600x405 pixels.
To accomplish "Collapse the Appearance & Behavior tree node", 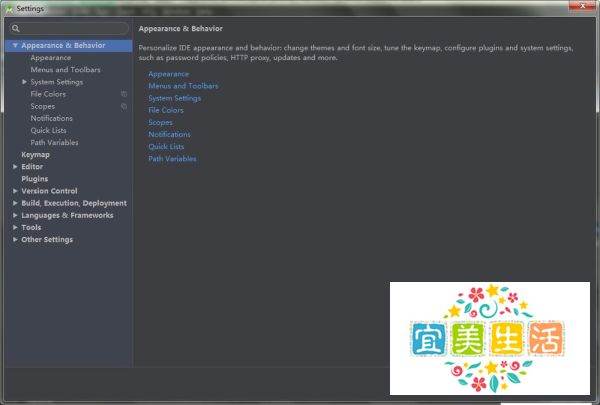I will pos(15,45).
